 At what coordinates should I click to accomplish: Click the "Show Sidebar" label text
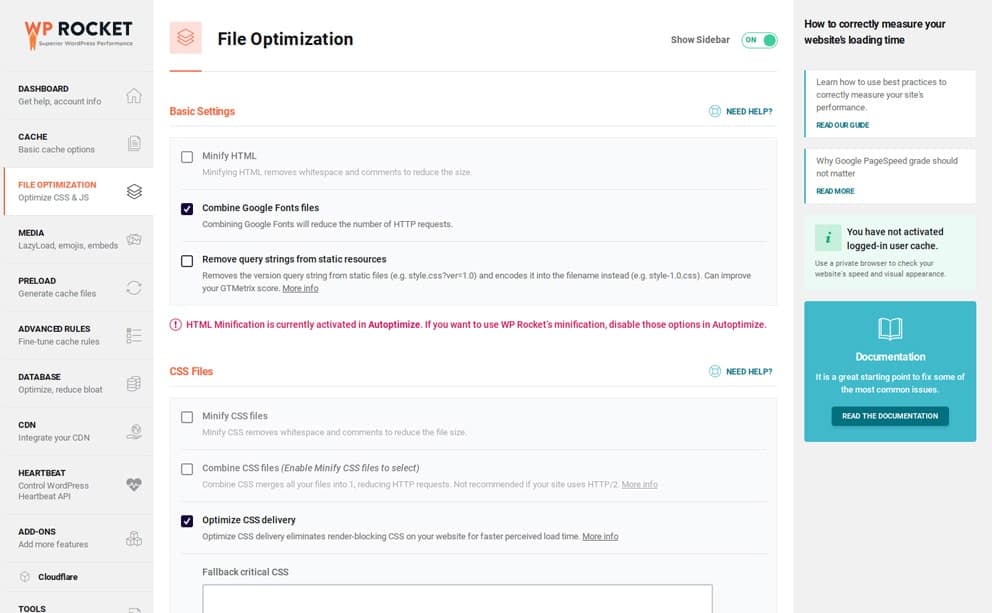point(700,40)
